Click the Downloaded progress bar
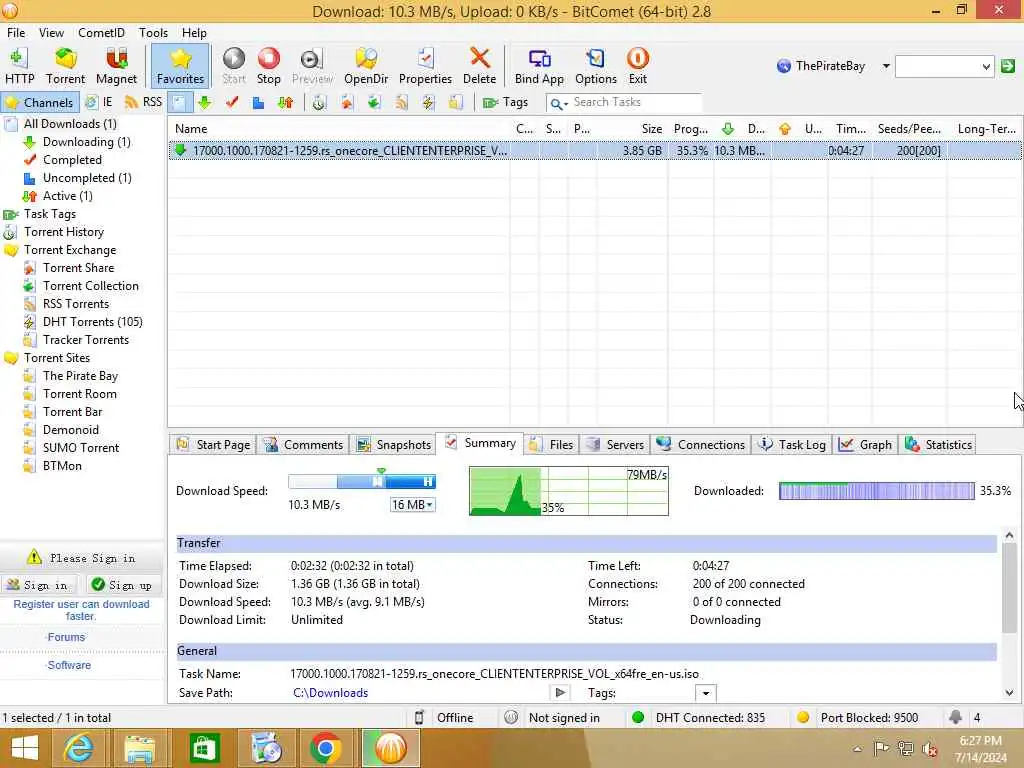The width and height of the screenshot is (1024, 768). [x=876, y=491]
